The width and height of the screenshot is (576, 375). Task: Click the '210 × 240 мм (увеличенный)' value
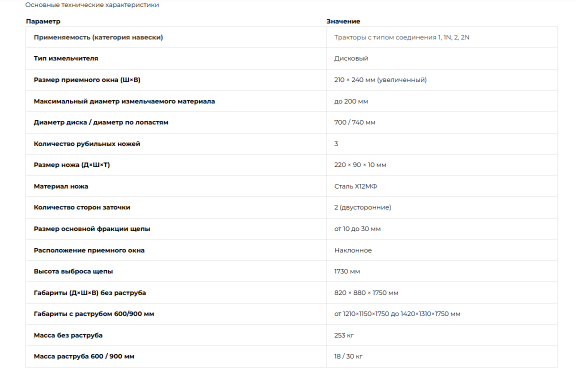coord(380,80)
